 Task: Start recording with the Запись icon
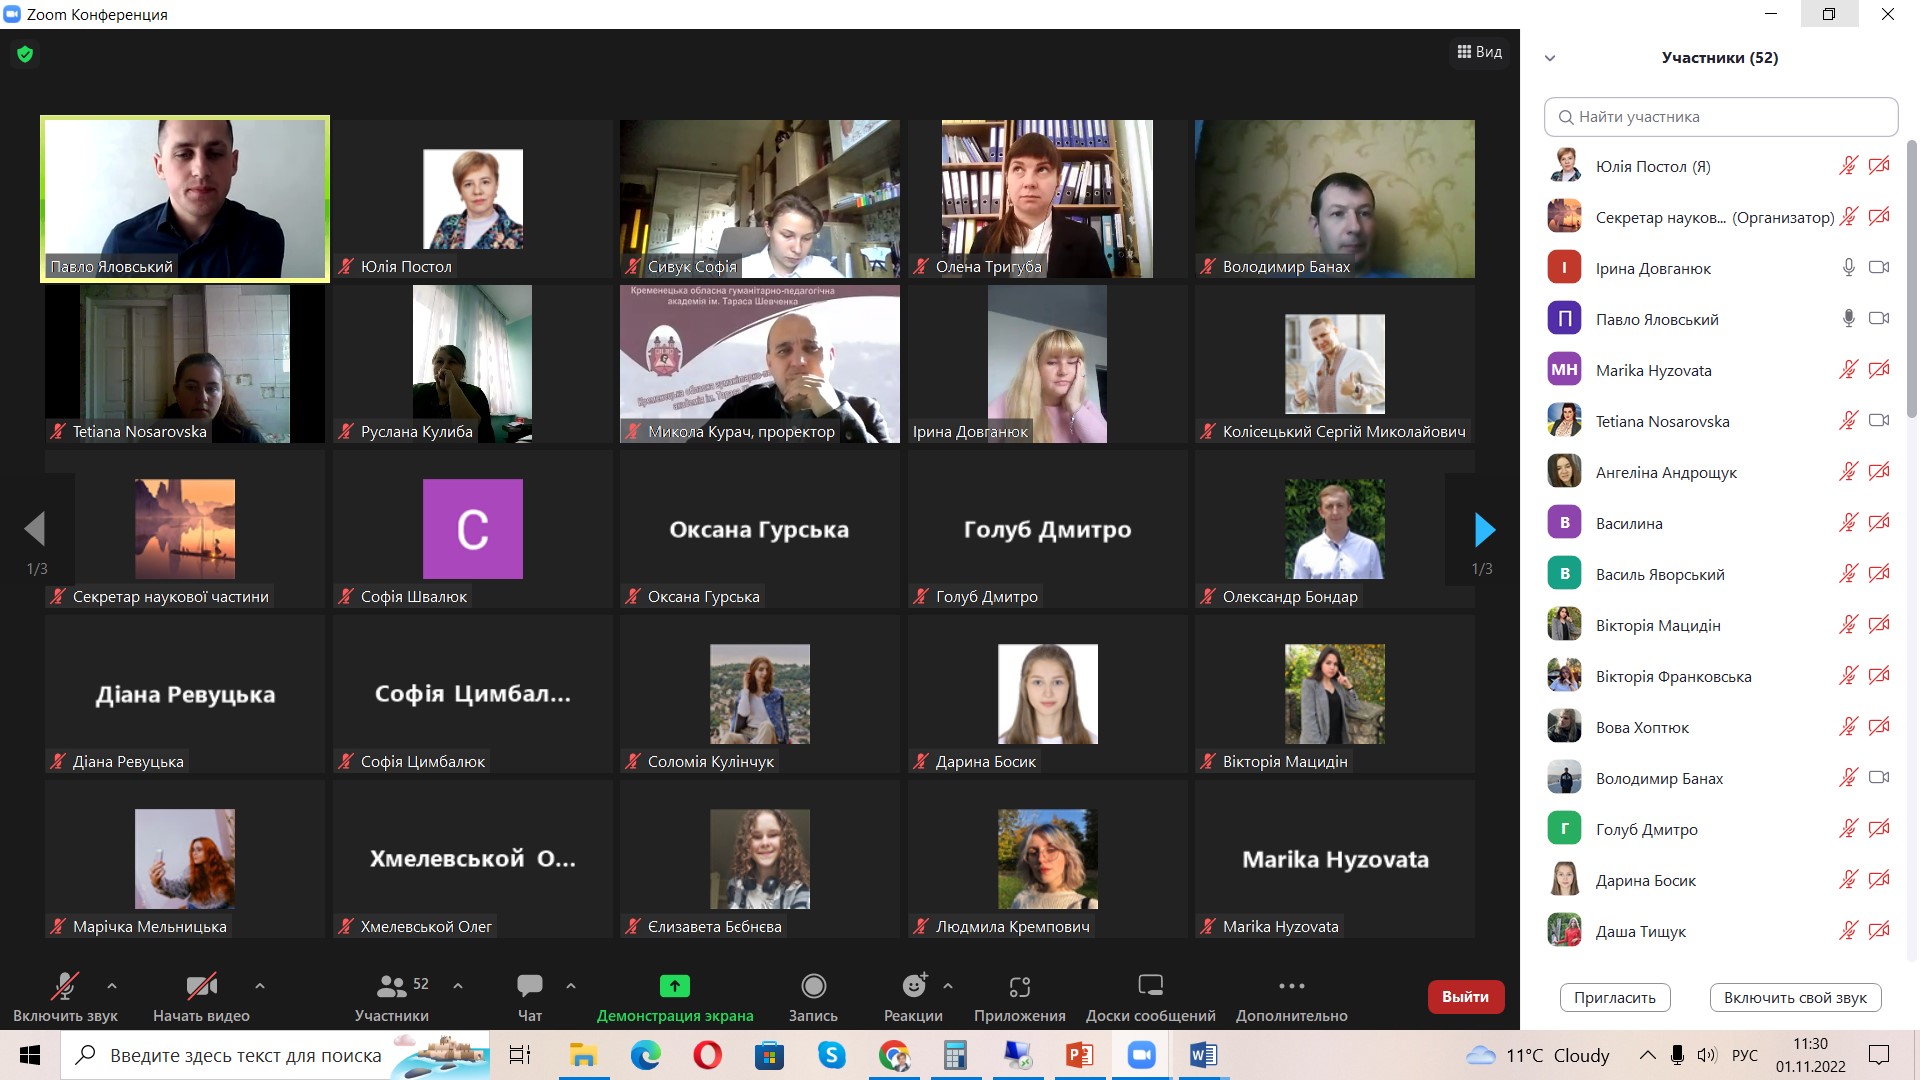point(813,986)
